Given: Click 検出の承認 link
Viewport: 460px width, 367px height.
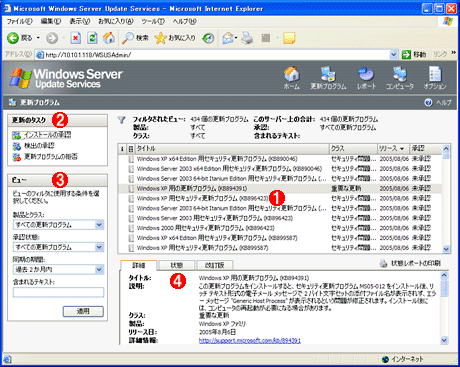Looking at the screenshot, I should click(39, 146).
